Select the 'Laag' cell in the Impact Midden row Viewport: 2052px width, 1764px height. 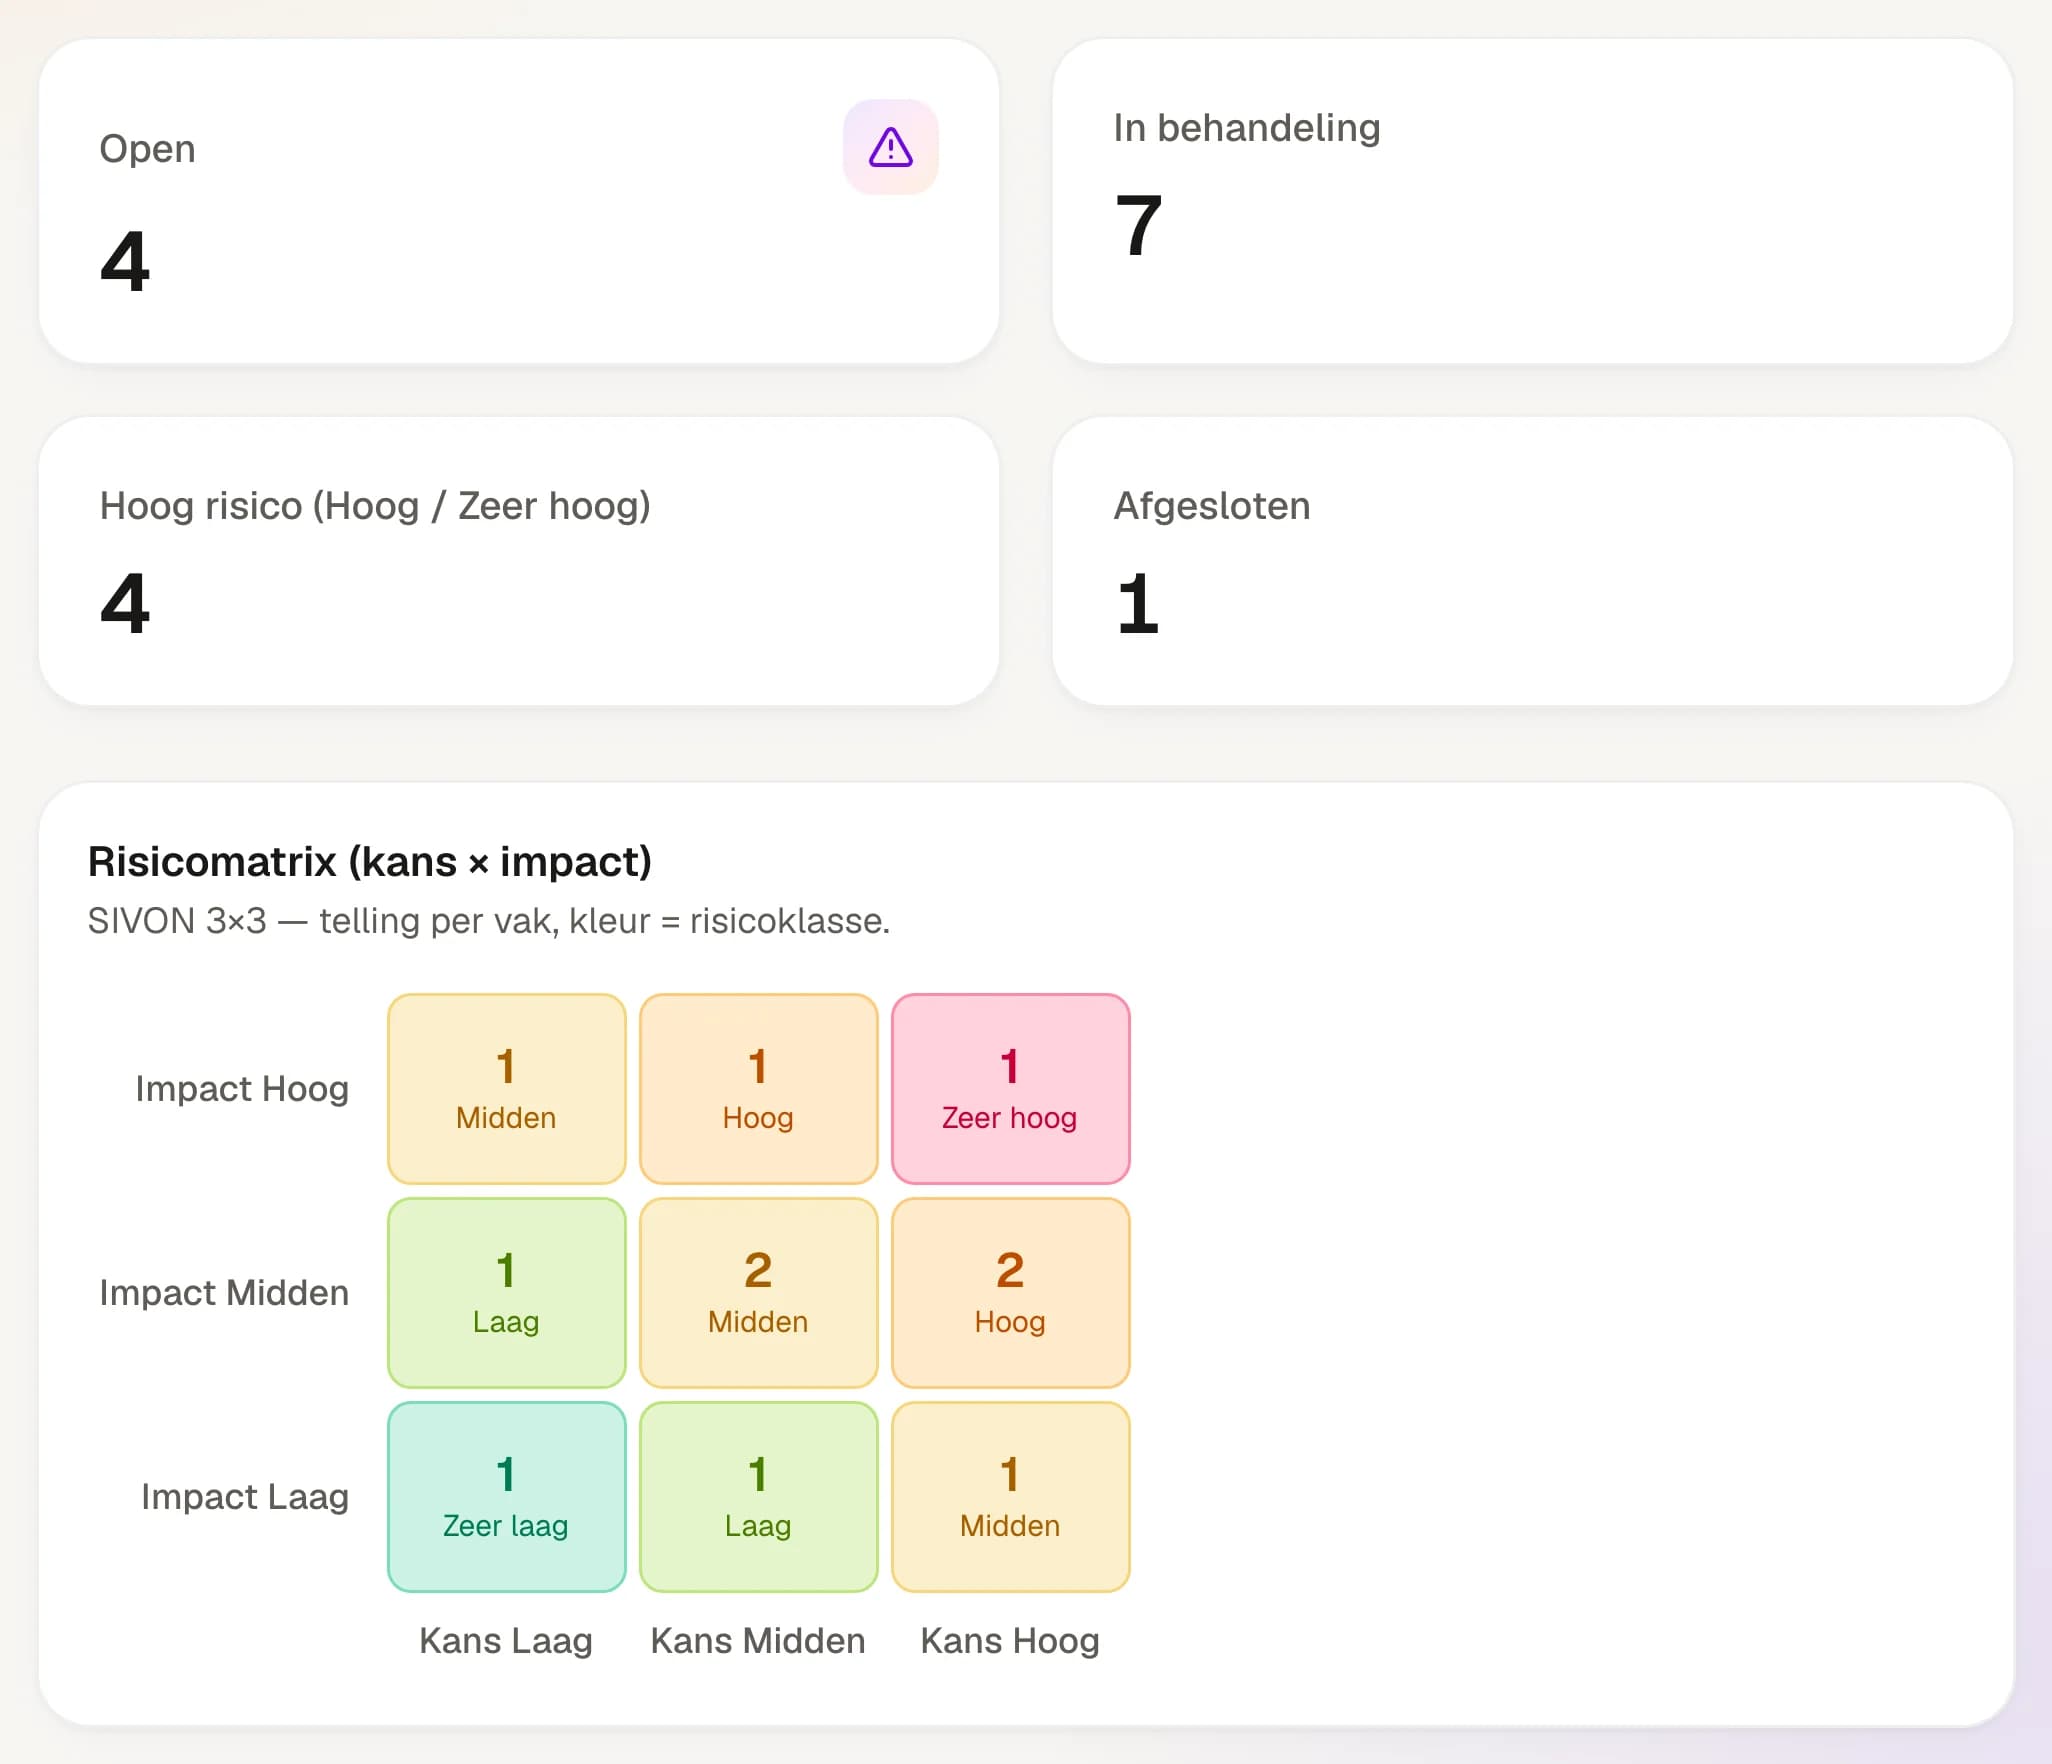[506, 1292]
